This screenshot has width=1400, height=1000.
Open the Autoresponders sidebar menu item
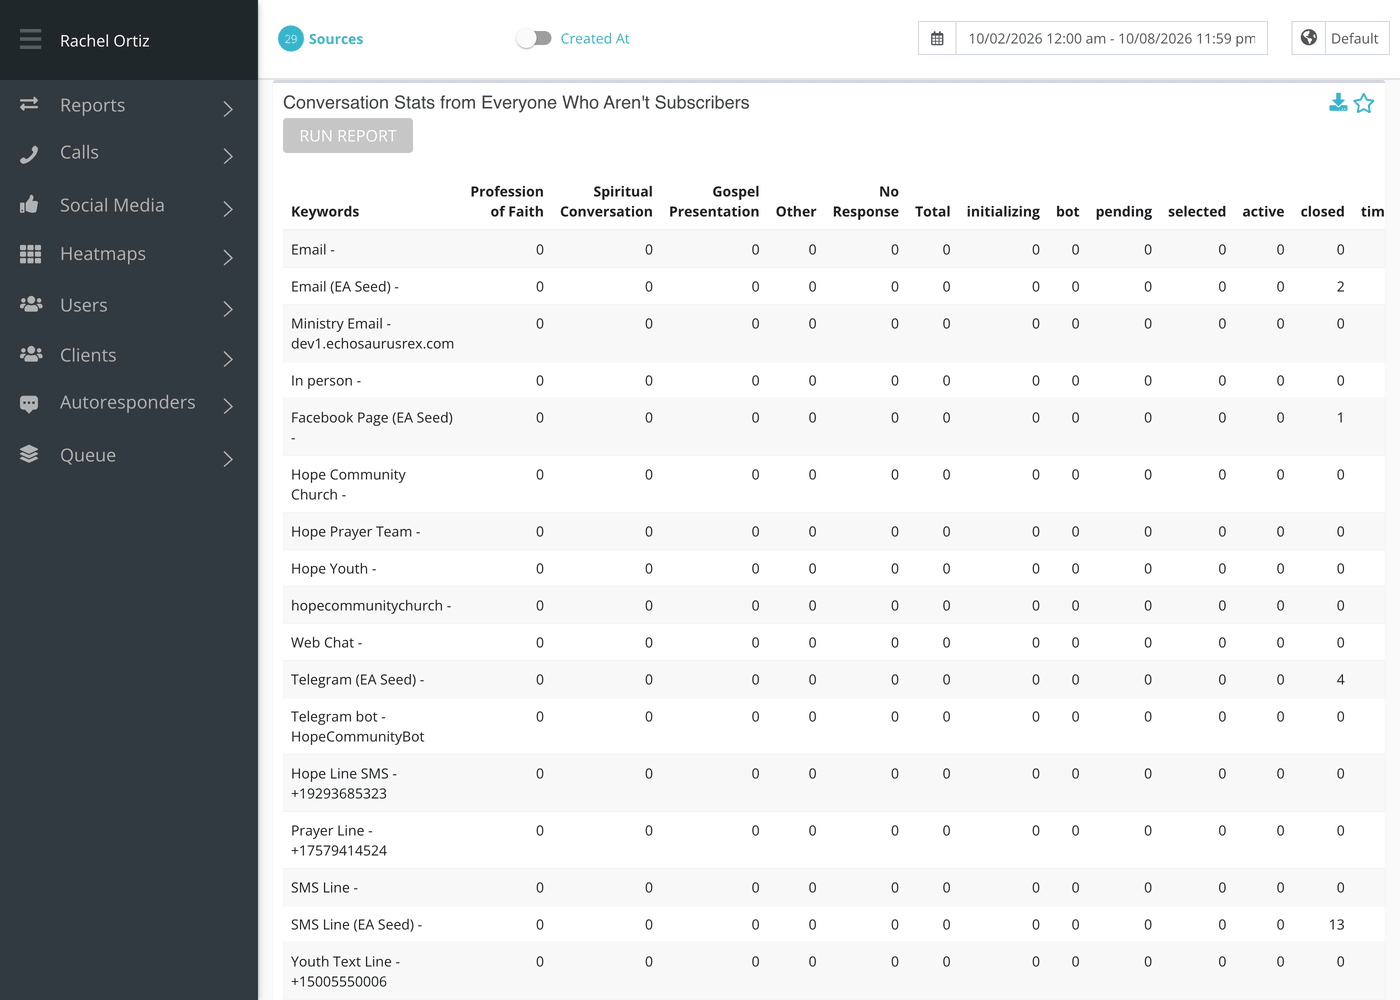point(129,403)
